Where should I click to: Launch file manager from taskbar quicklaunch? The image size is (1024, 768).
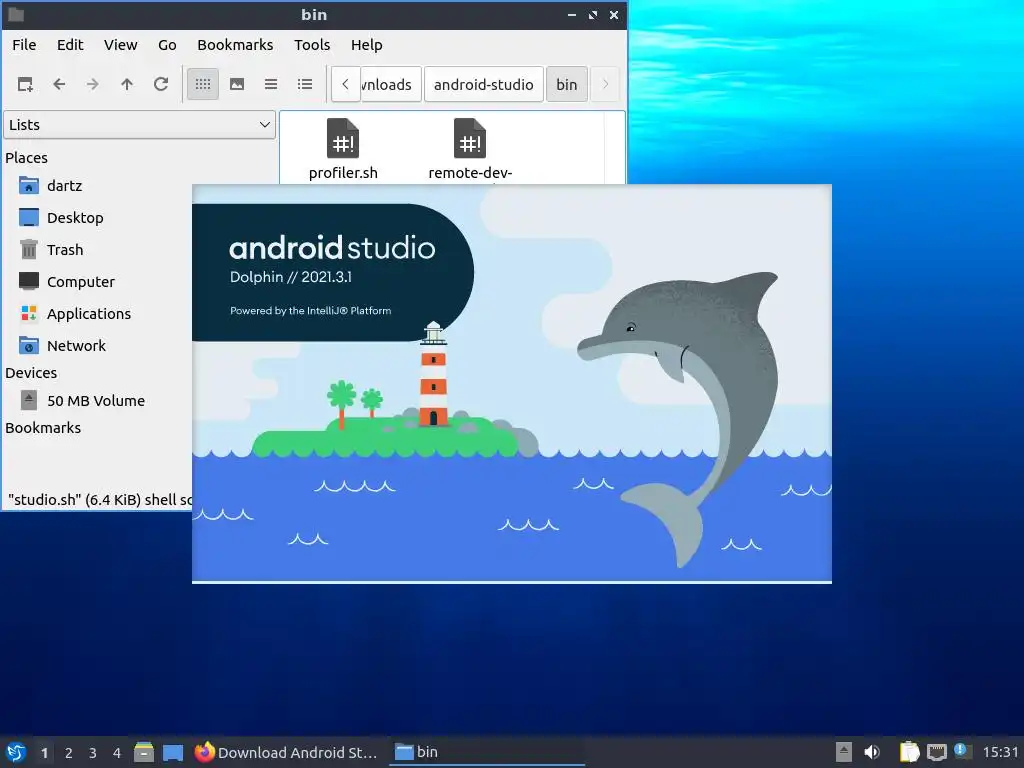click(144, 752)
